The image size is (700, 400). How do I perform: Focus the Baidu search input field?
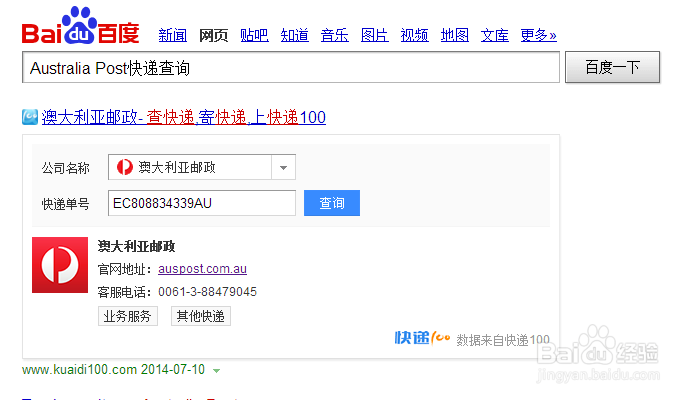[291, 67]
